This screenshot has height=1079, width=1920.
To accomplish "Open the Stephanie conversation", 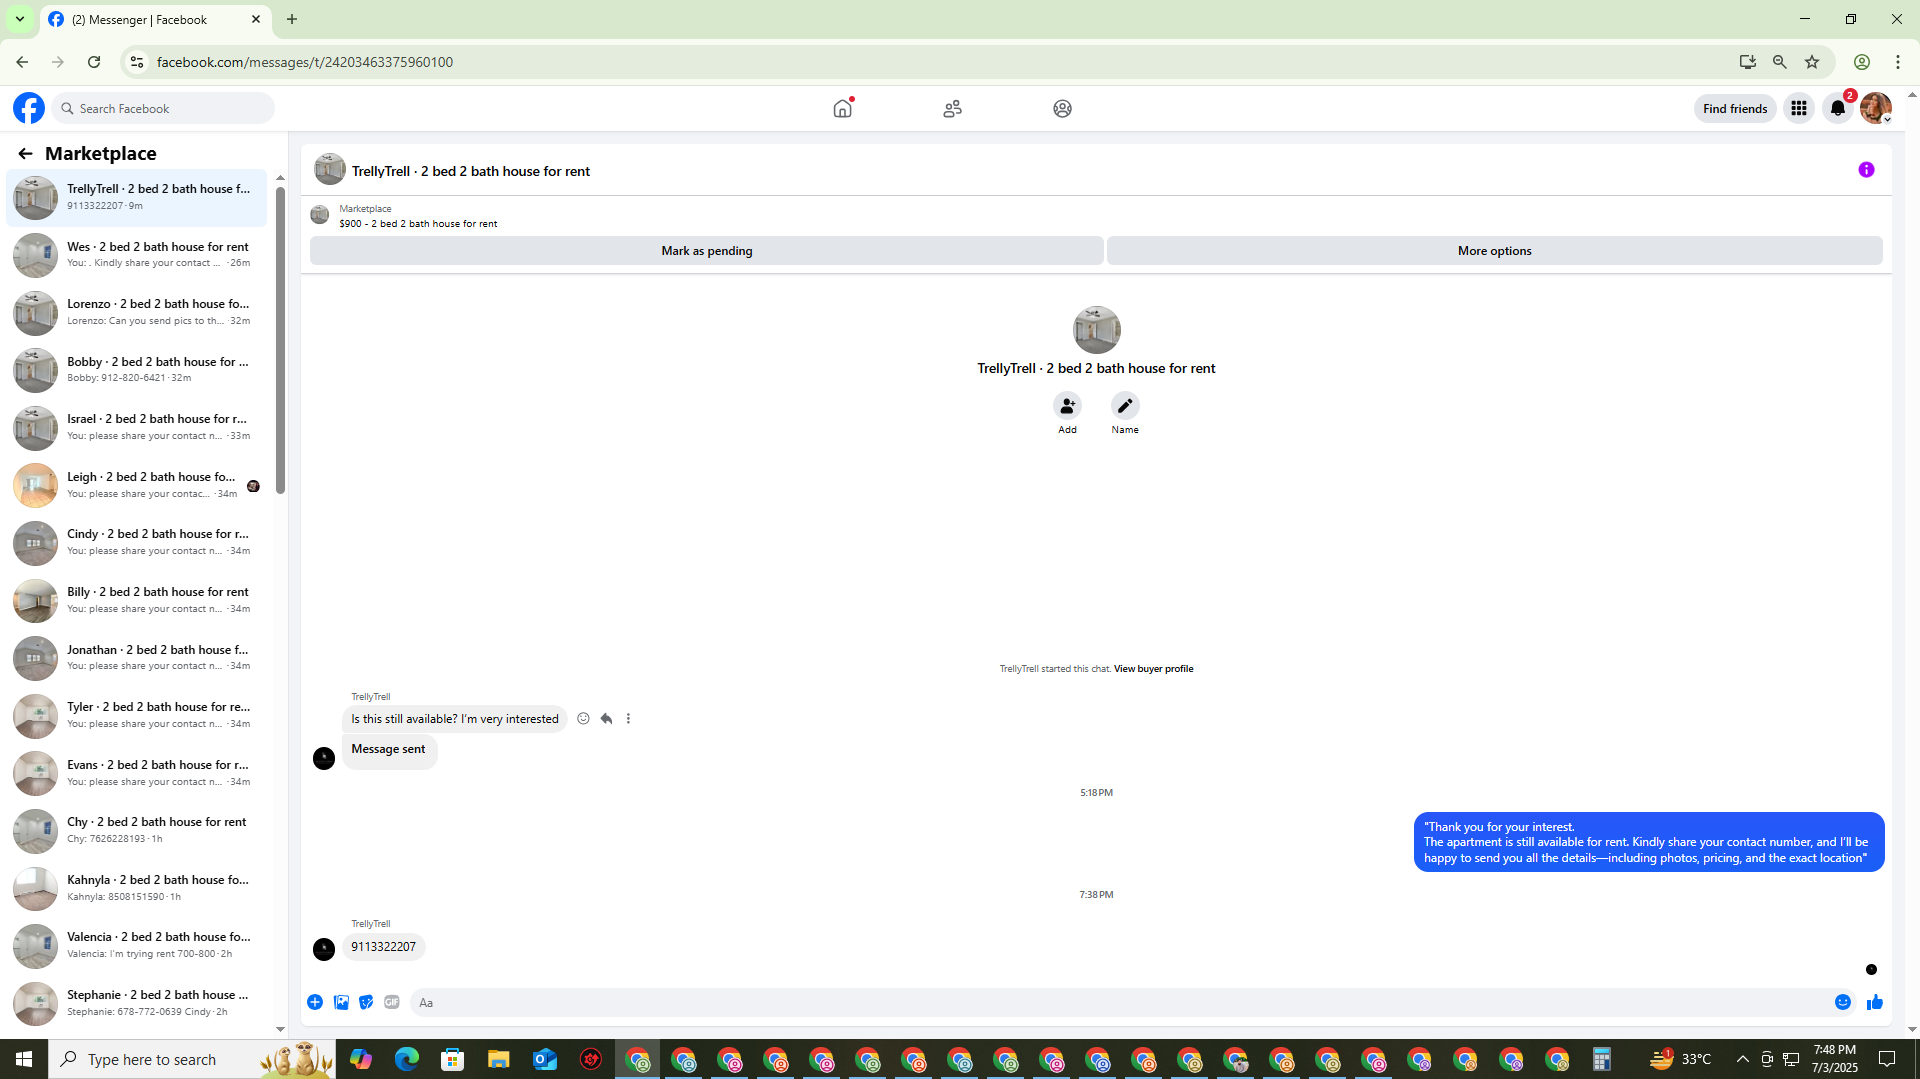I will (137, 1003).
